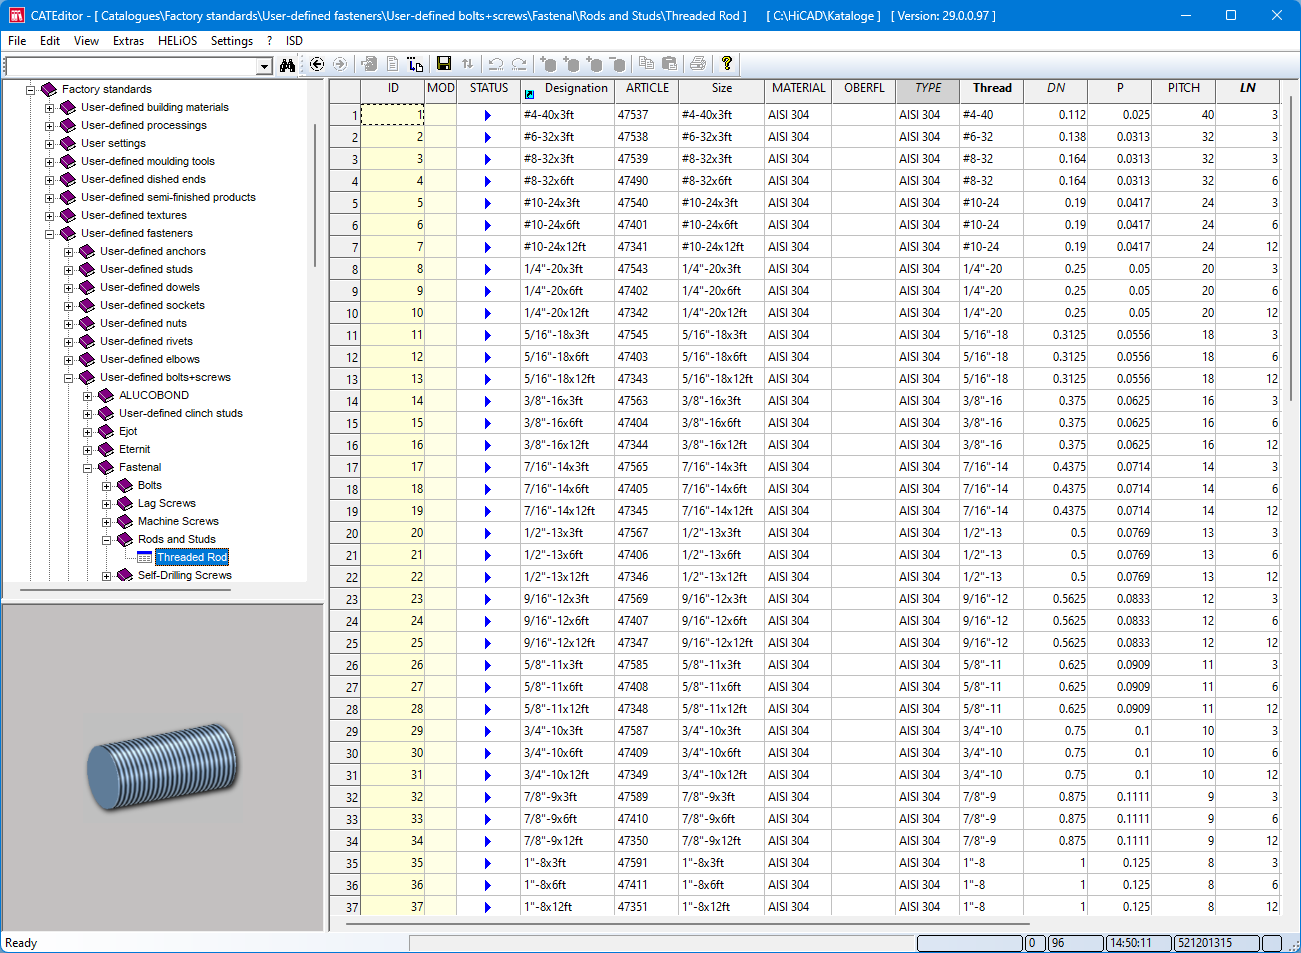1301x953 pixels.
Task: Click the Designation column header
Action: (x=568, y=89)
